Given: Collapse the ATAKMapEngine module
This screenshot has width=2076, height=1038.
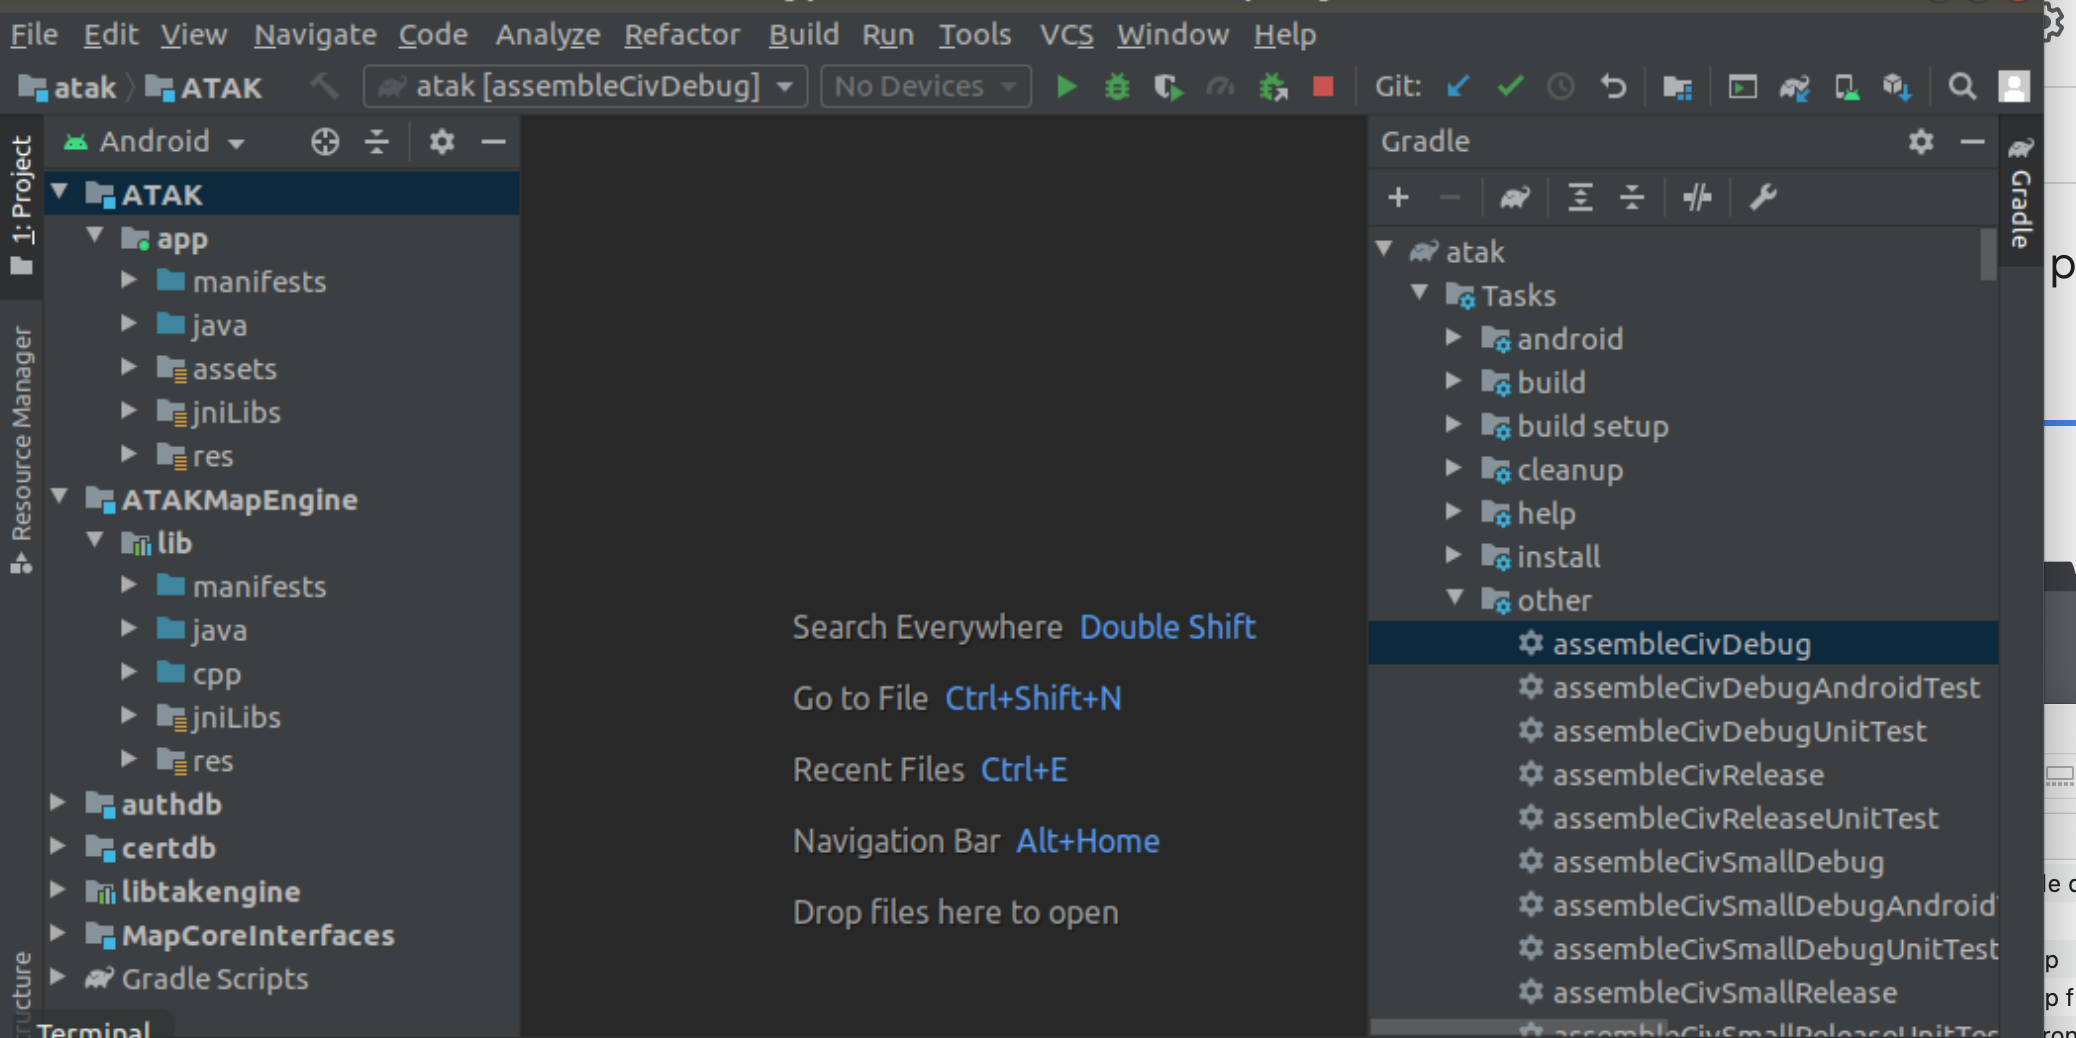Looking at the screenshot, I should point(60,497).
